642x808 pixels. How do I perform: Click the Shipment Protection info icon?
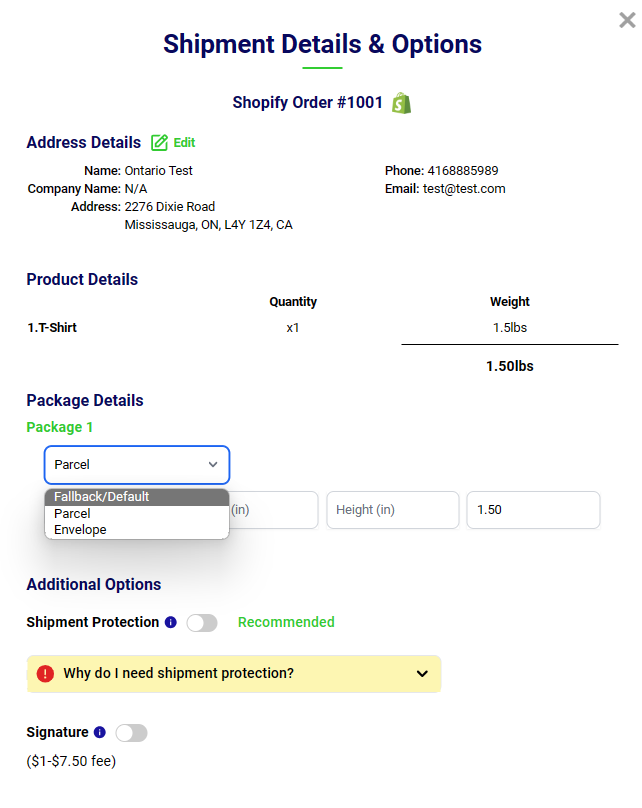[170, 623]
